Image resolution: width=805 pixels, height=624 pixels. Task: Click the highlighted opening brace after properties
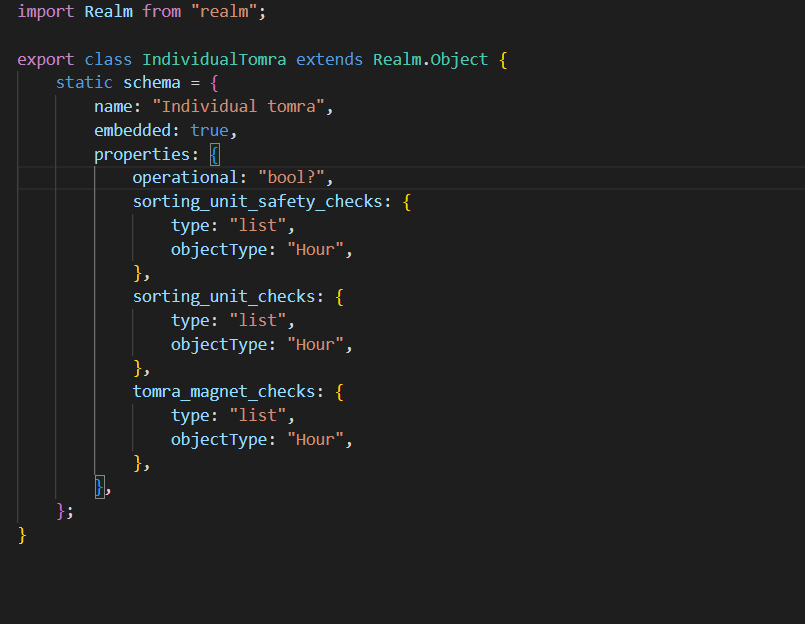(x=214, y=155)
